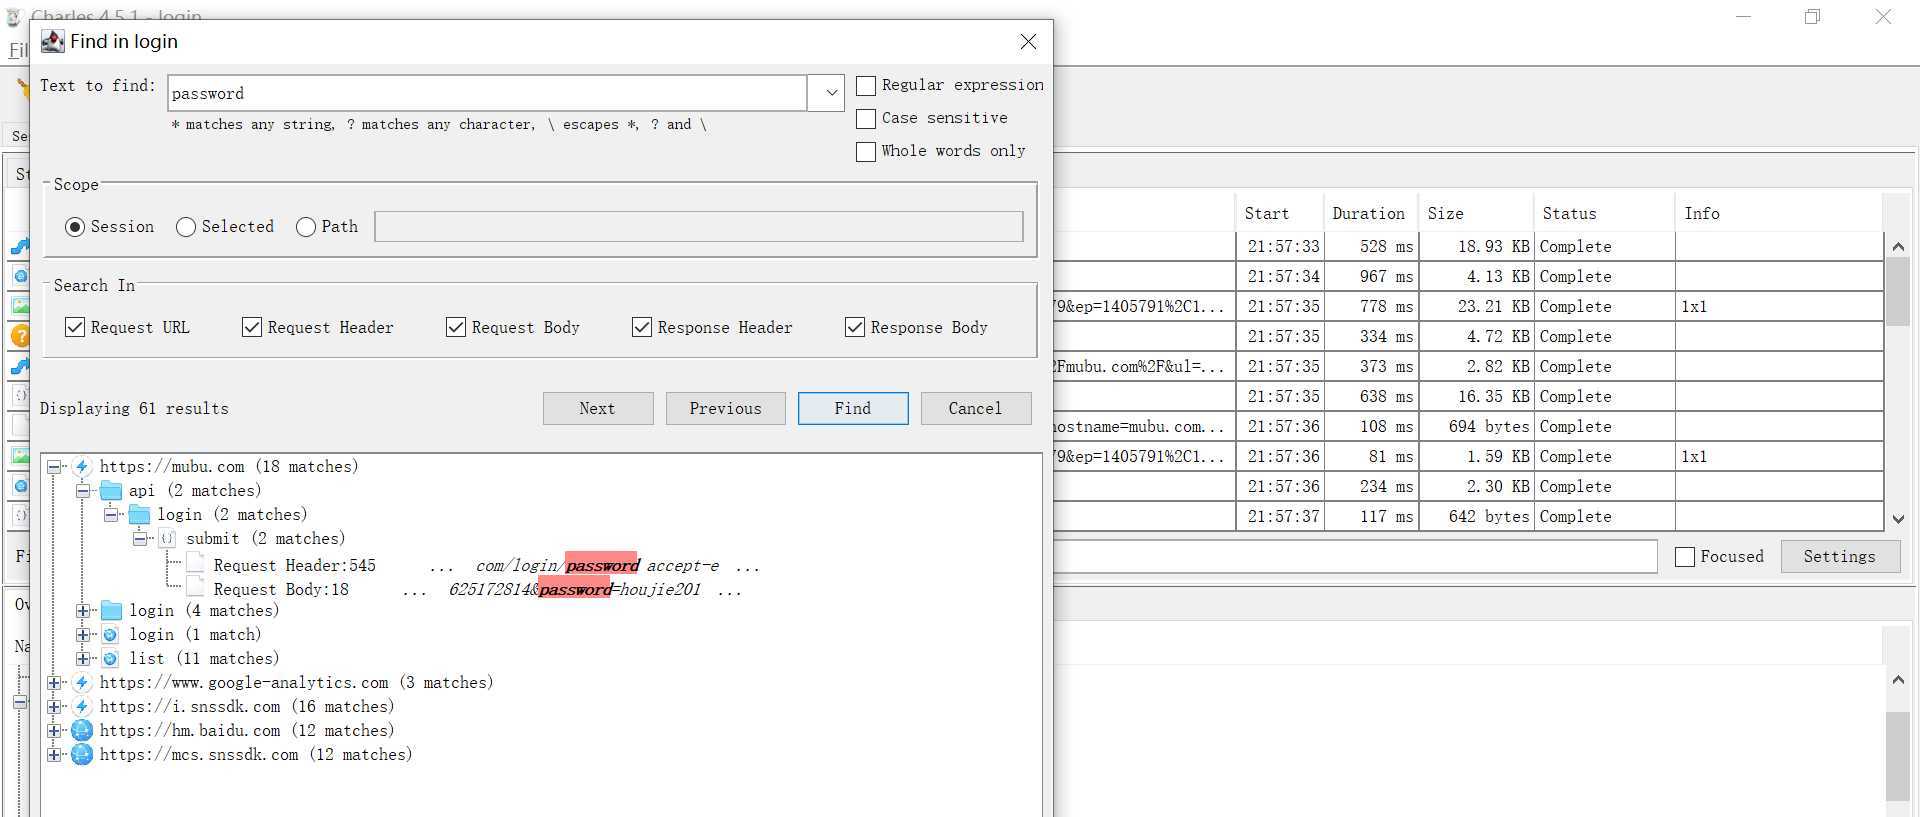Click globe icon of login (1 match)
The width and height of the screenshot is (1920, 817).
pyautogui.click(x=110, y=634)
